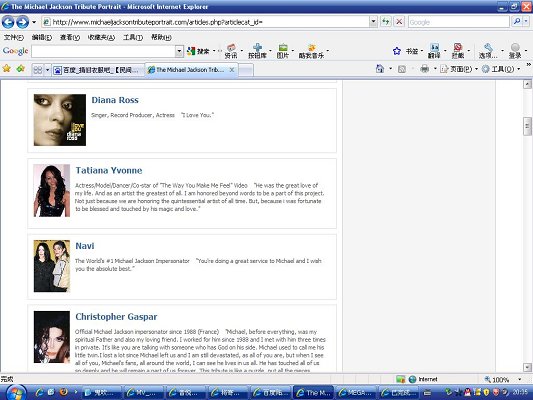Open the Navi article link

coord(85,246)
